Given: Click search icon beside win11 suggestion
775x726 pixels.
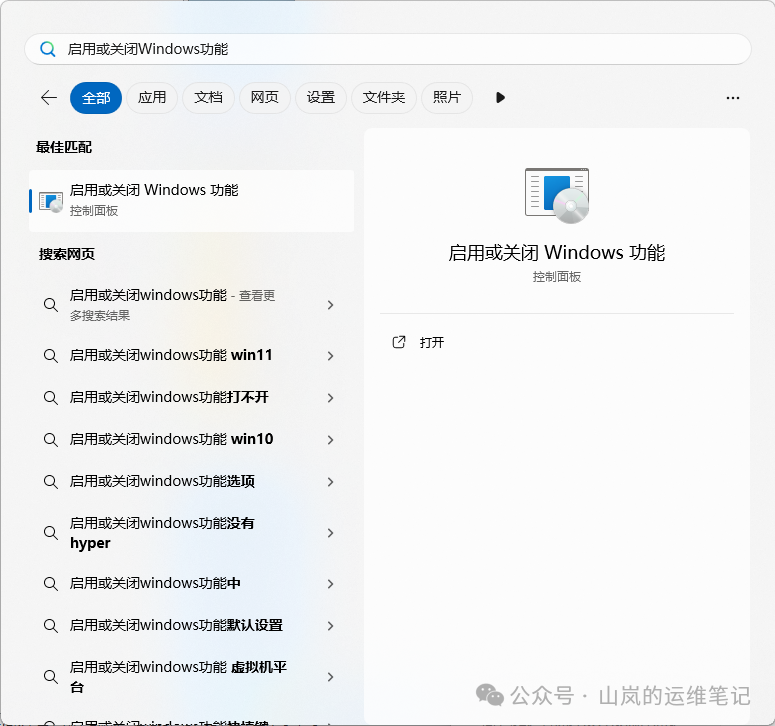Looking at the screenshot, I should point(50,356).
